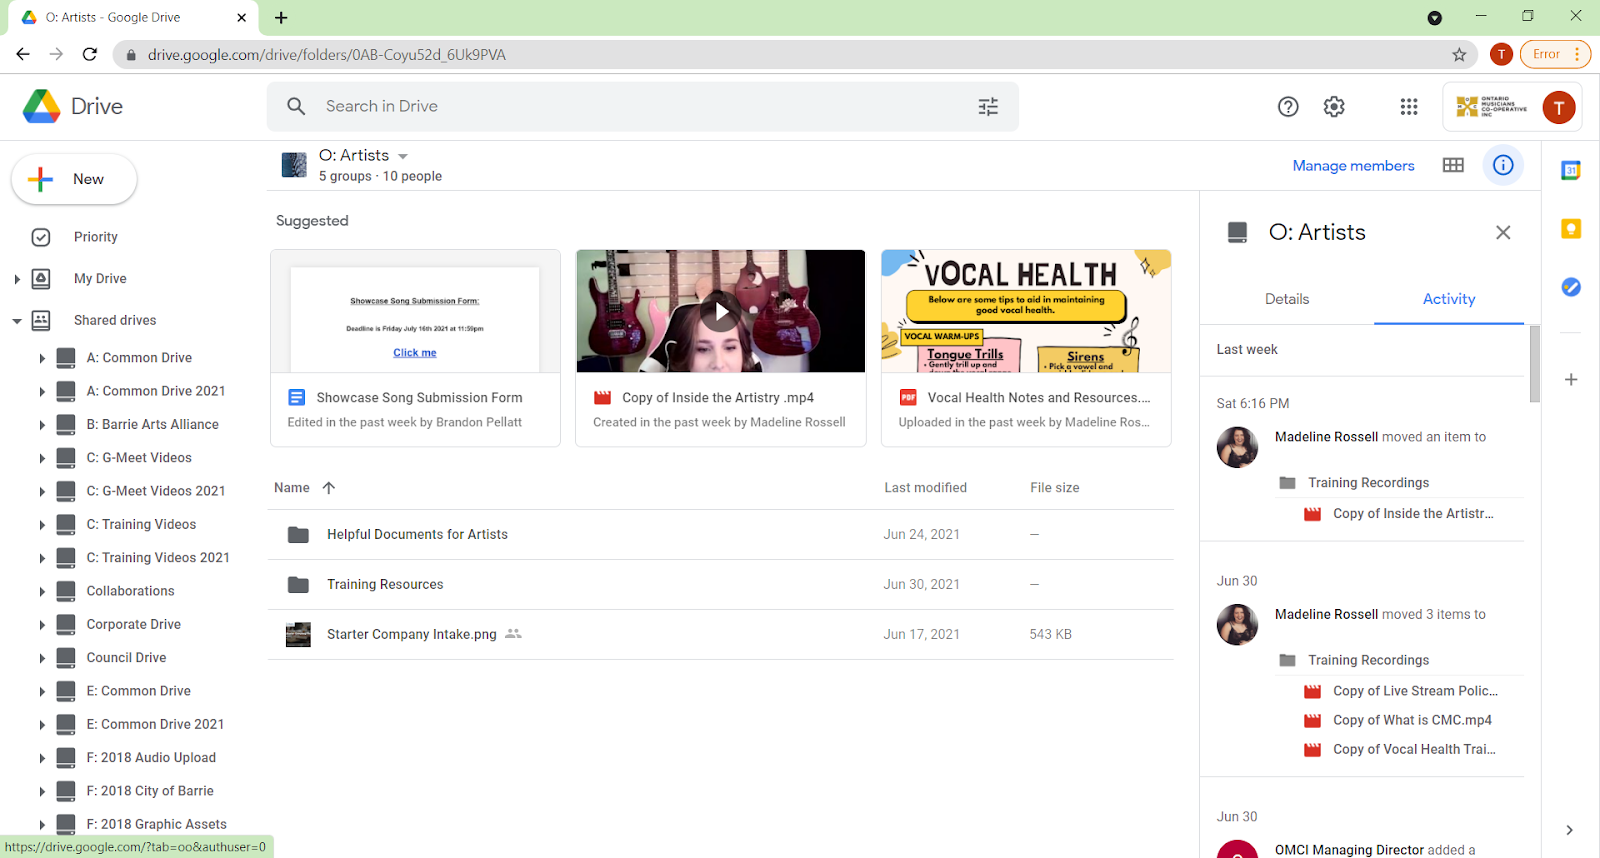Viewport: 1600px width, 858px height.
Task: Select A: Common Drive 2021 shared drive
Action: click(x=156, y=391)
